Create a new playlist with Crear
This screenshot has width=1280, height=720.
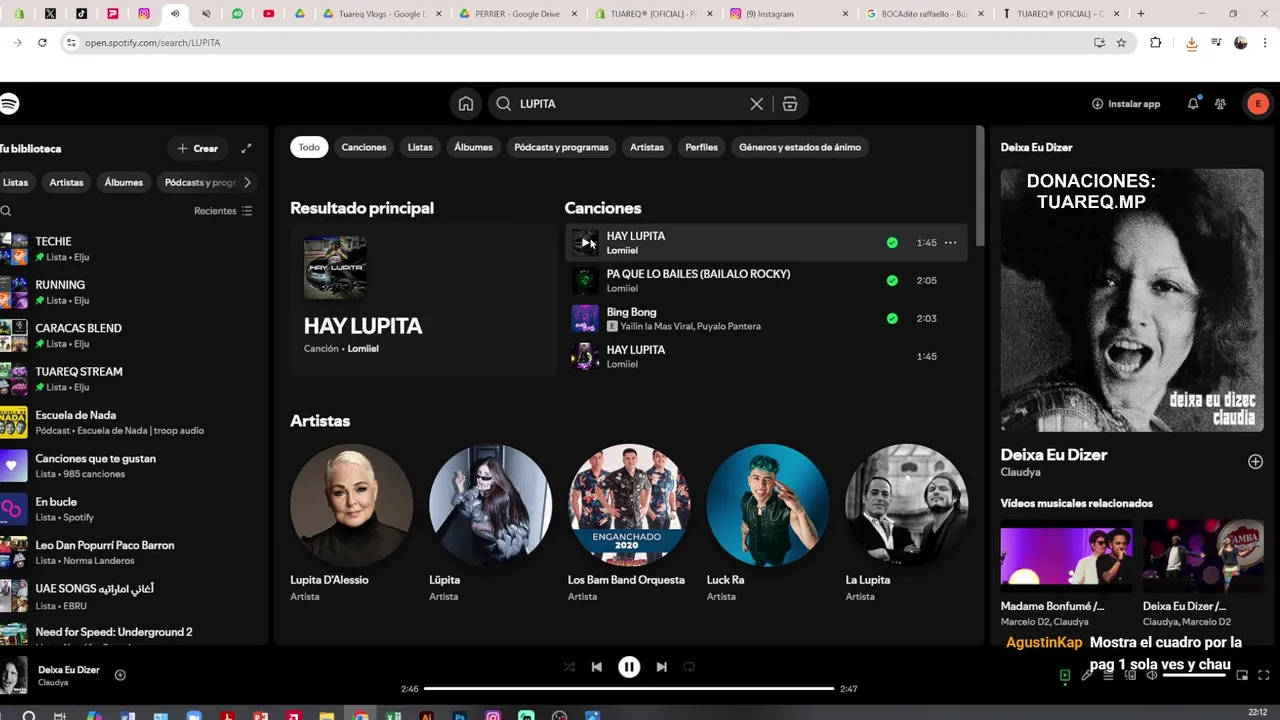tap(197, 148)
